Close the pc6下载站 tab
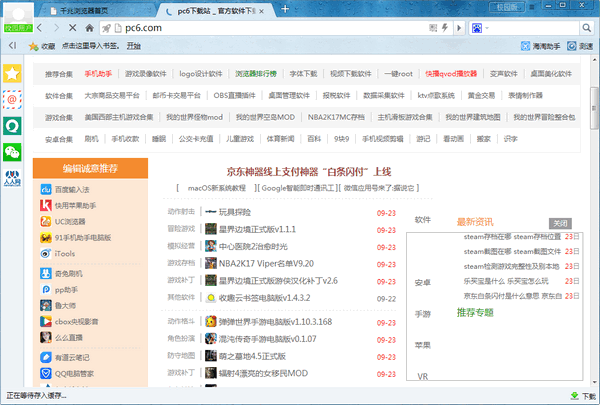The width and height of the screenshot is (600, 405). coord(261,11)
